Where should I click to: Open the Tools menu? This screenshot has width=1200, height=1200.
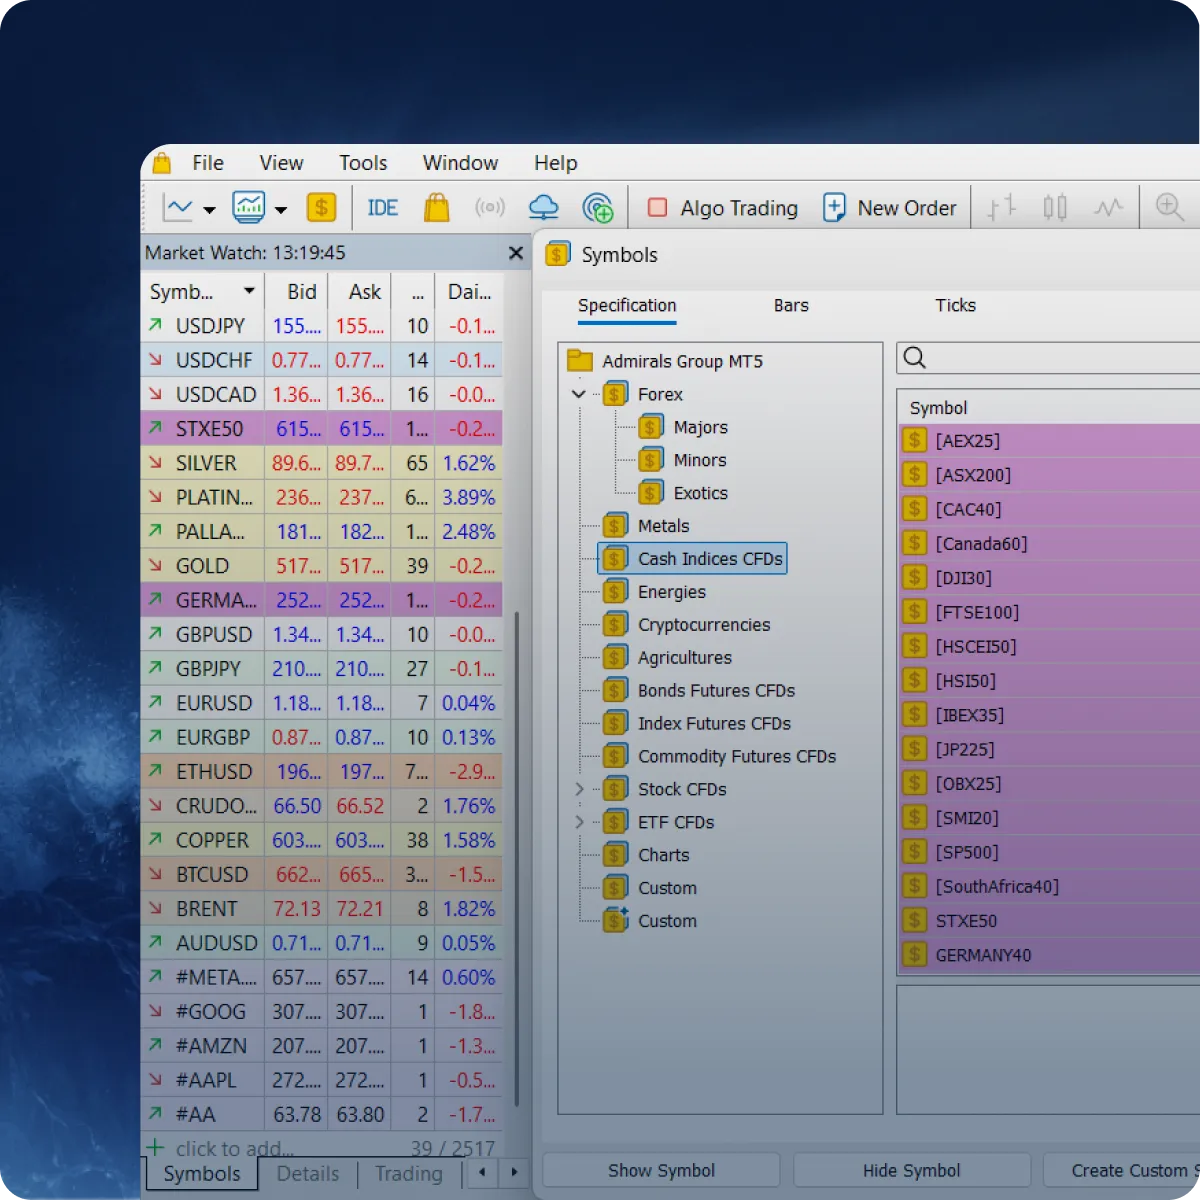[x=362, y=163]
